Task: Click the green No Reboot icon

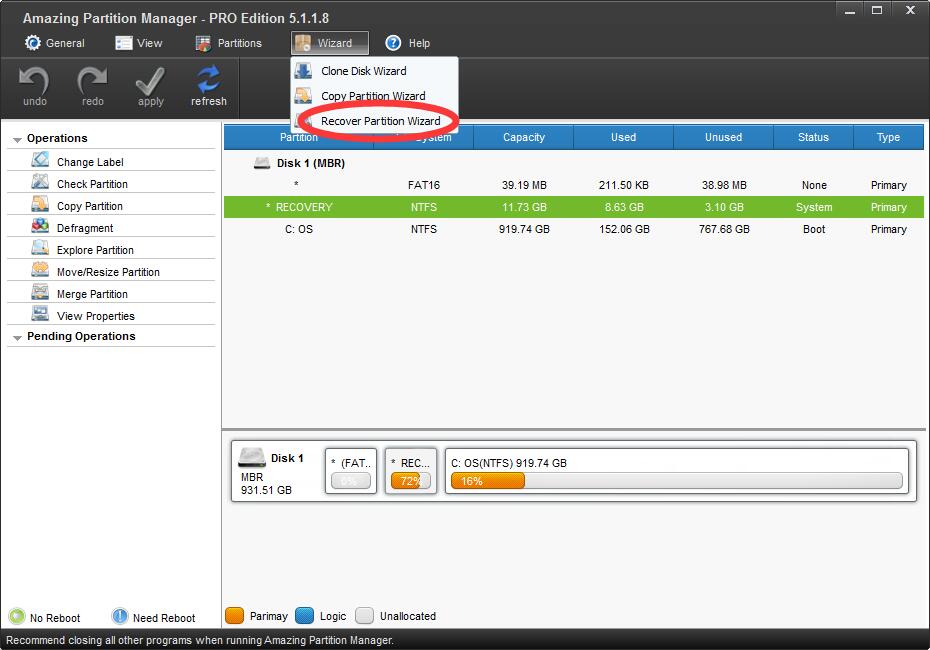Action: tap(17, 617)
